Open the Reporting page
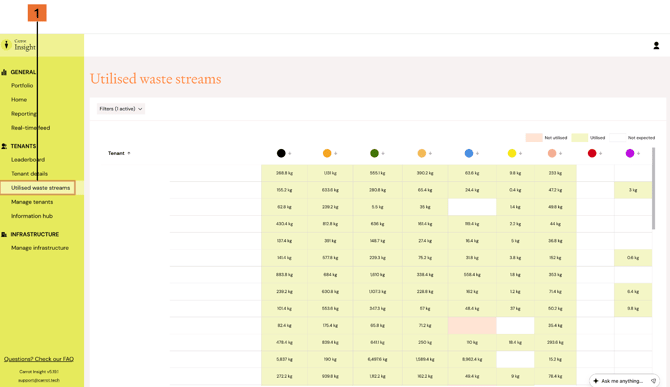 [24, 114]
